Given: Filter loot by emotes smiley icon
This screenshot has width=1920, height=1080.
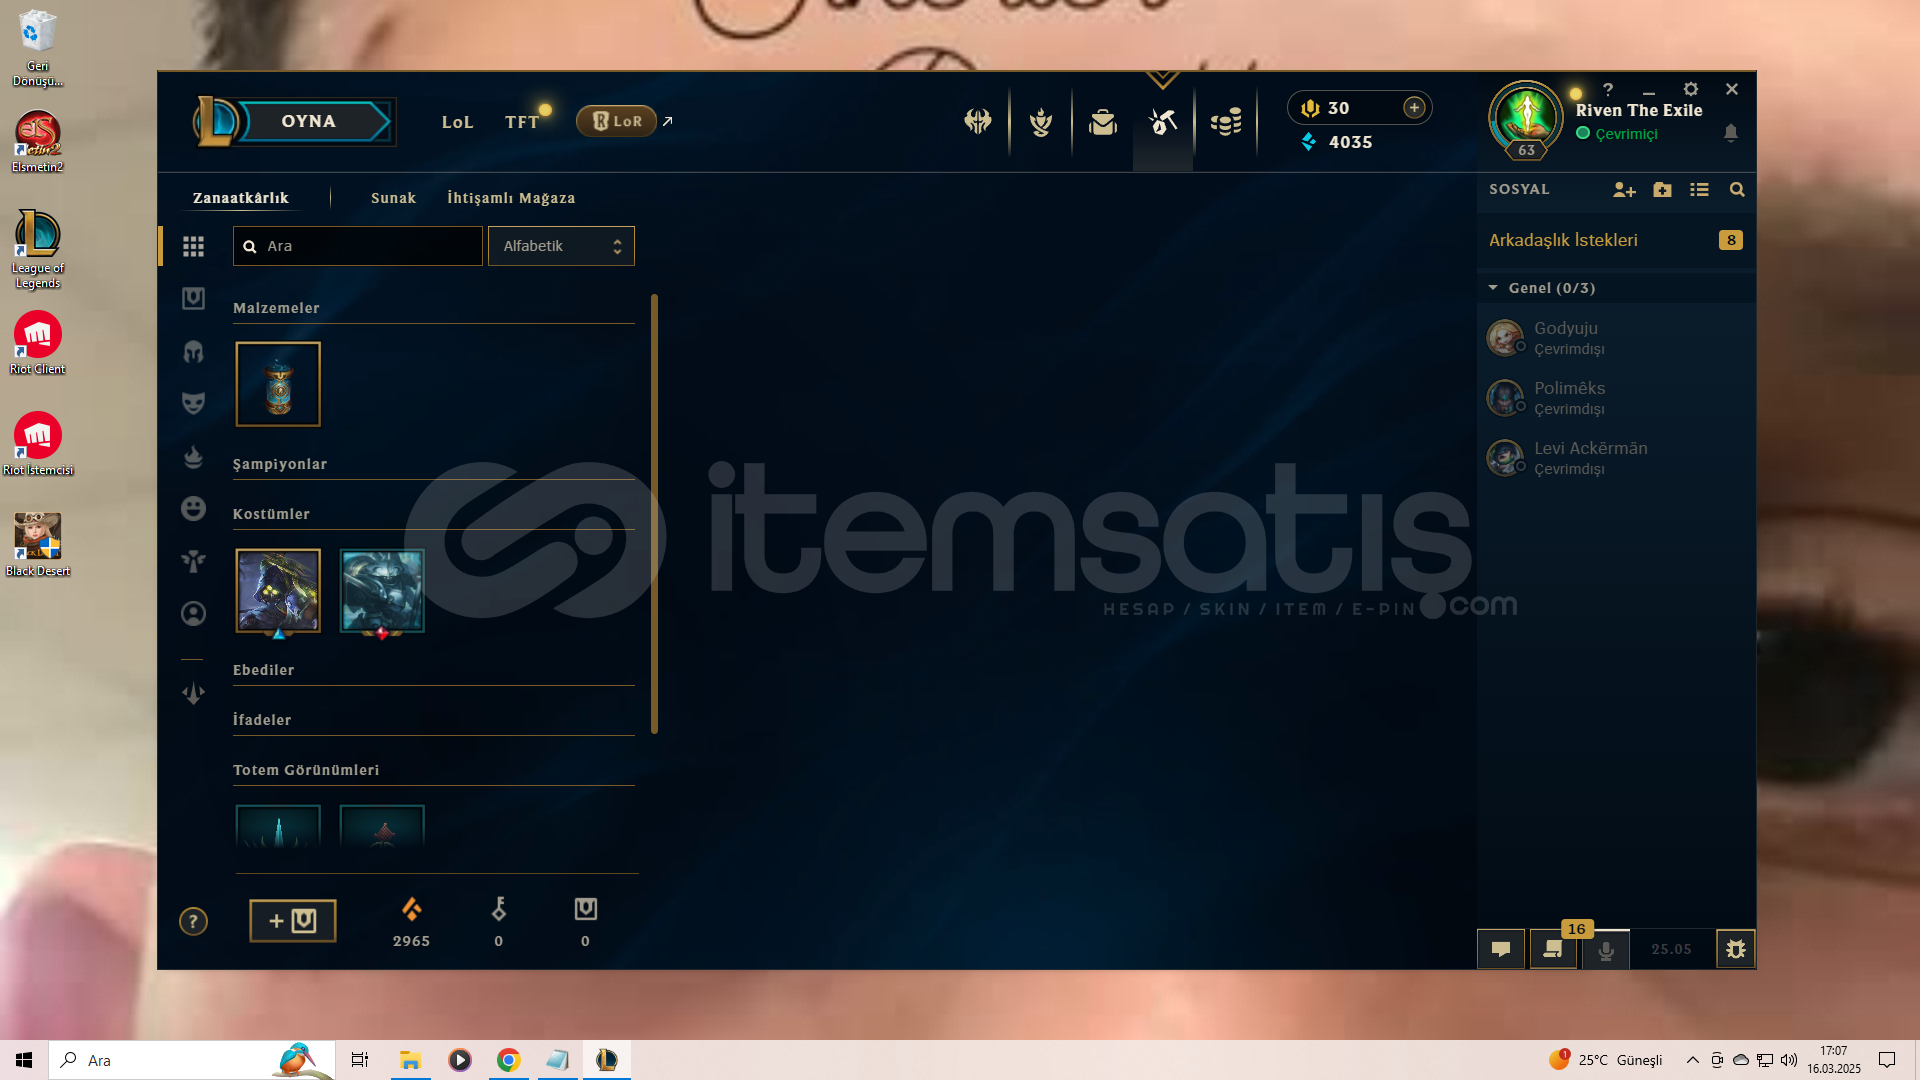Looking at the screenshot, I should [193, 508].
